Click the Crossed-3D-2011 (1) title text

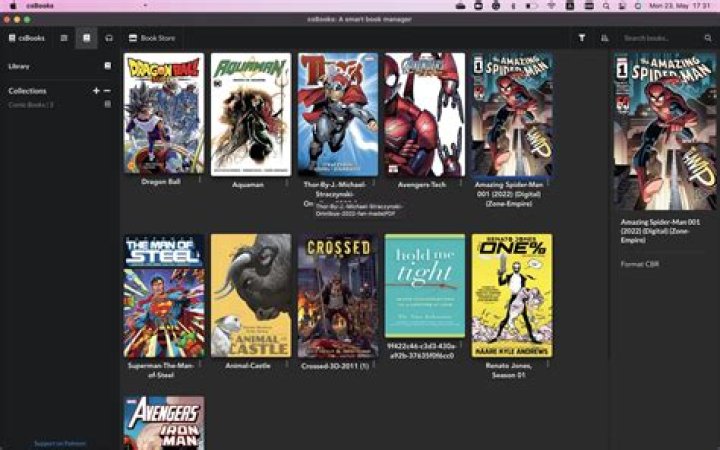335,366
